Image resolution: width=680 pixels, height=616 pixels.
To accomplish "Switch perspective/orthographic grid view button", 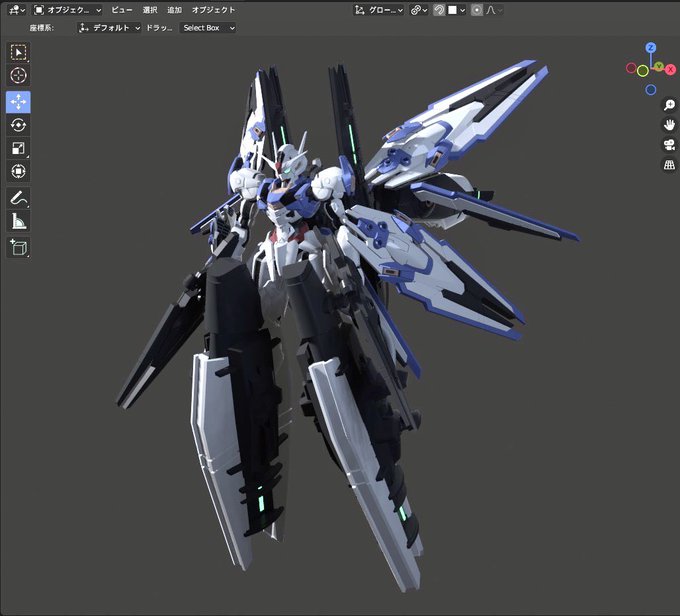I will tap(669, 164).
